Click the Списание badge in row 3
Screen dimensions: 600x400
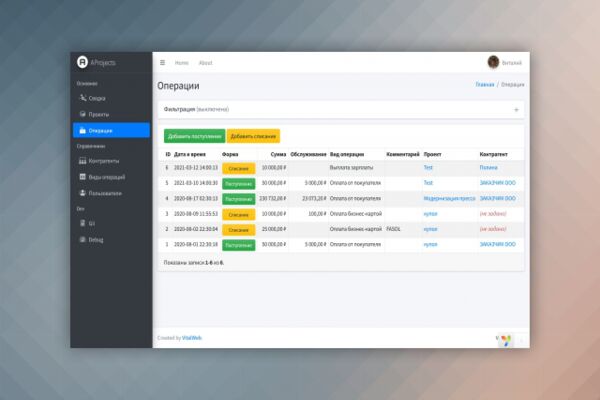tap(238, 214)
